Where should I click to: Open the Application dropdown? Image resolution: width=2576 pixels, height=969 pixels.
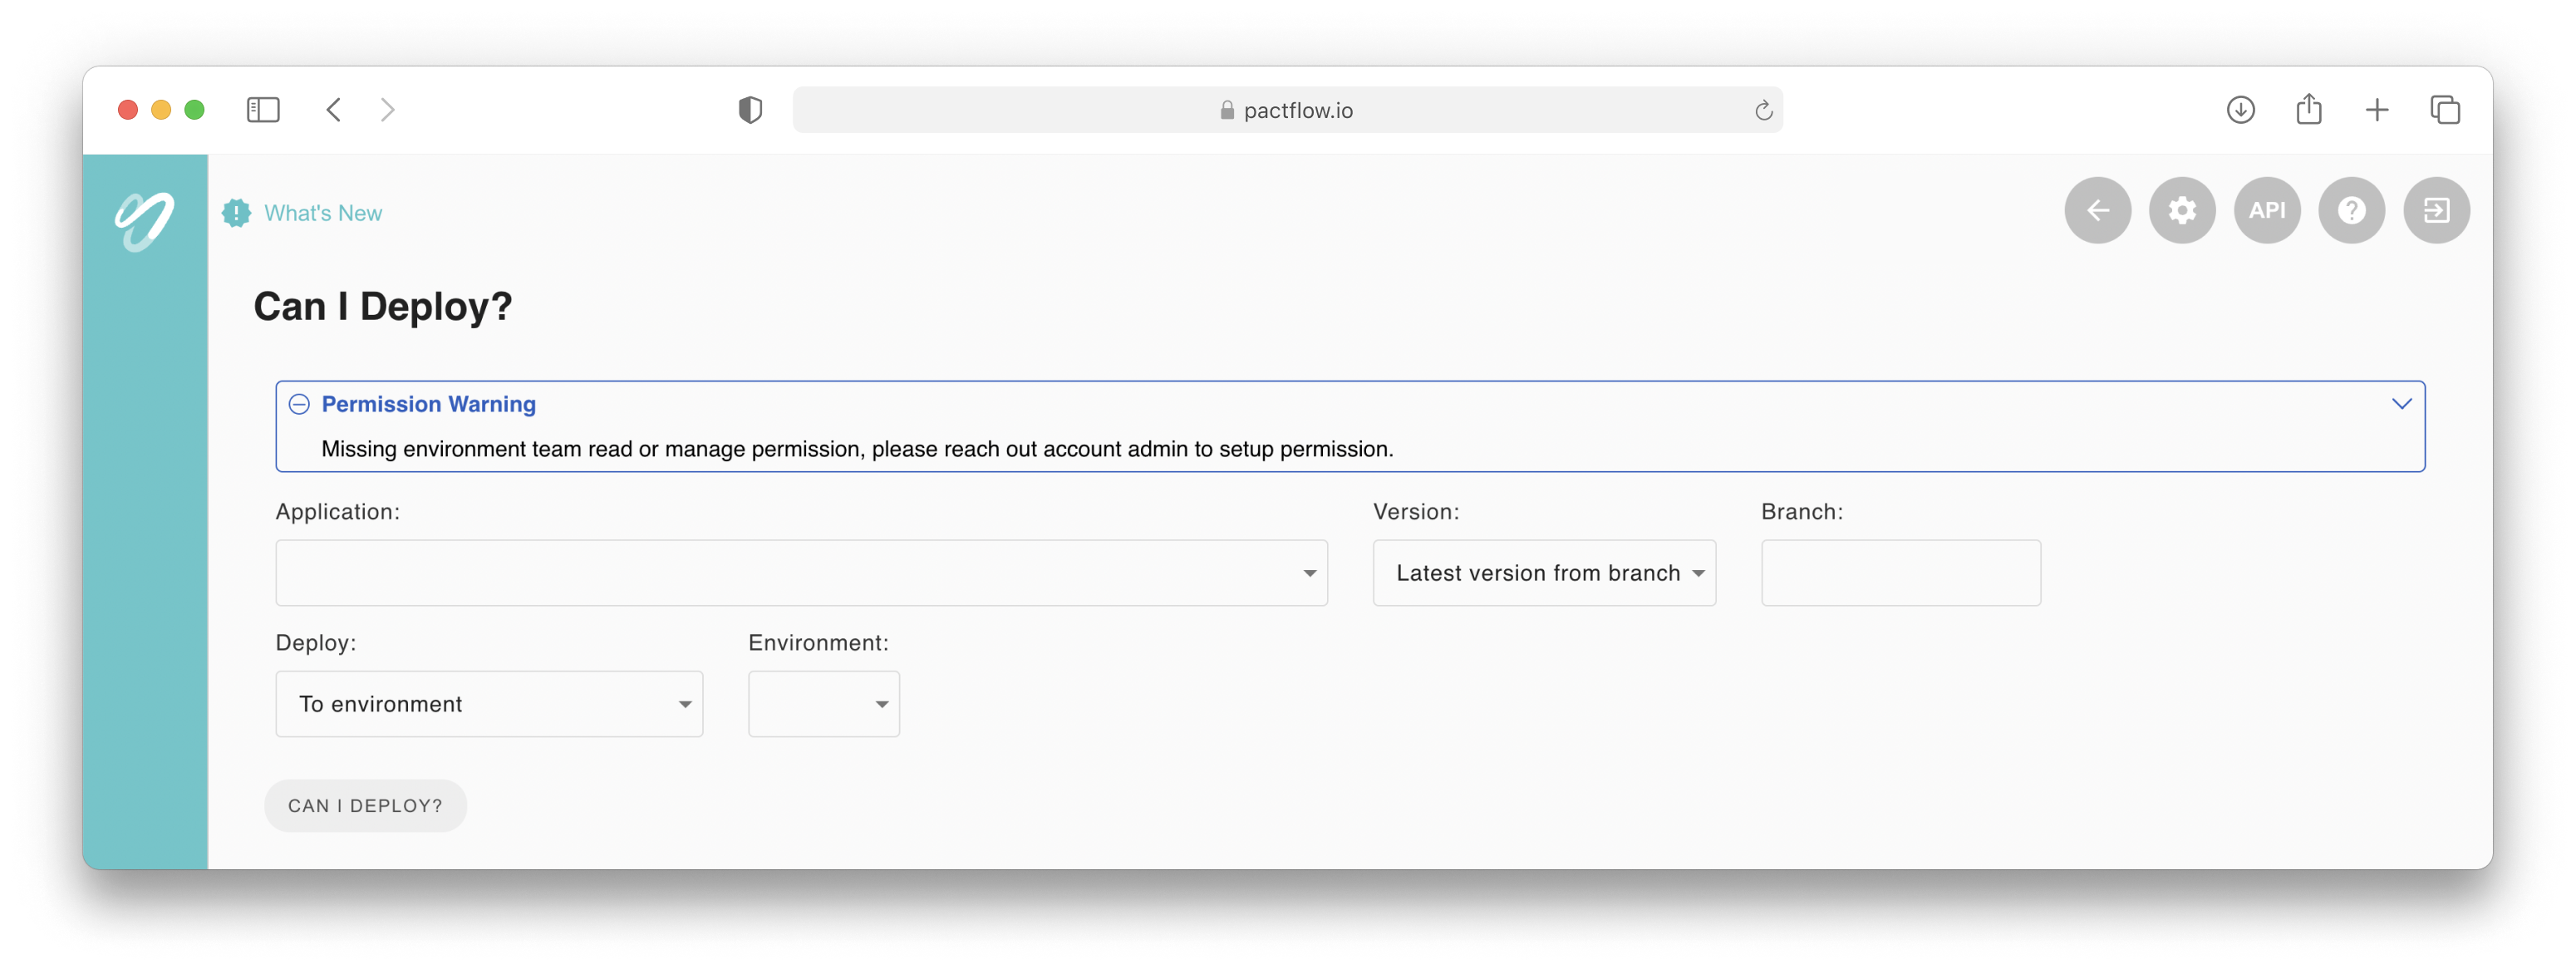tap(801, 573)
